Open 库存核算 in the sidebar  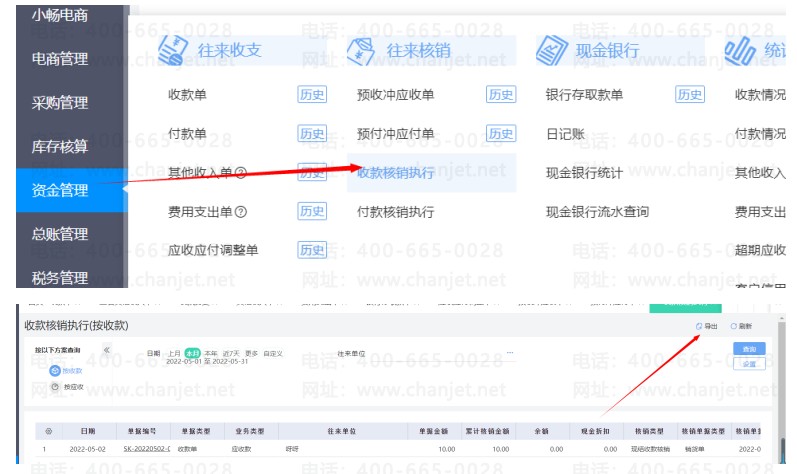(x=60, y=146)
